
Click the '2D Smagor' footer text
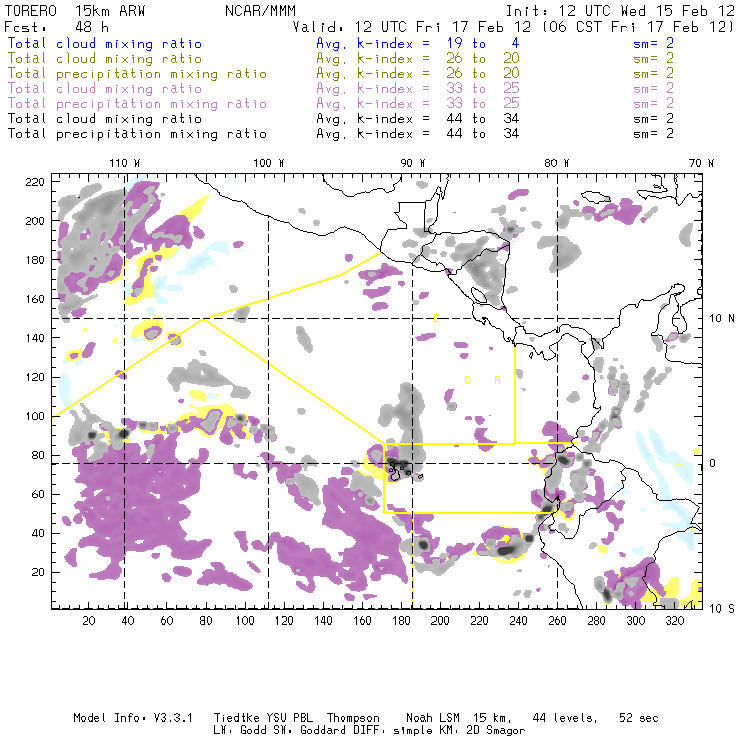[496, 731]
